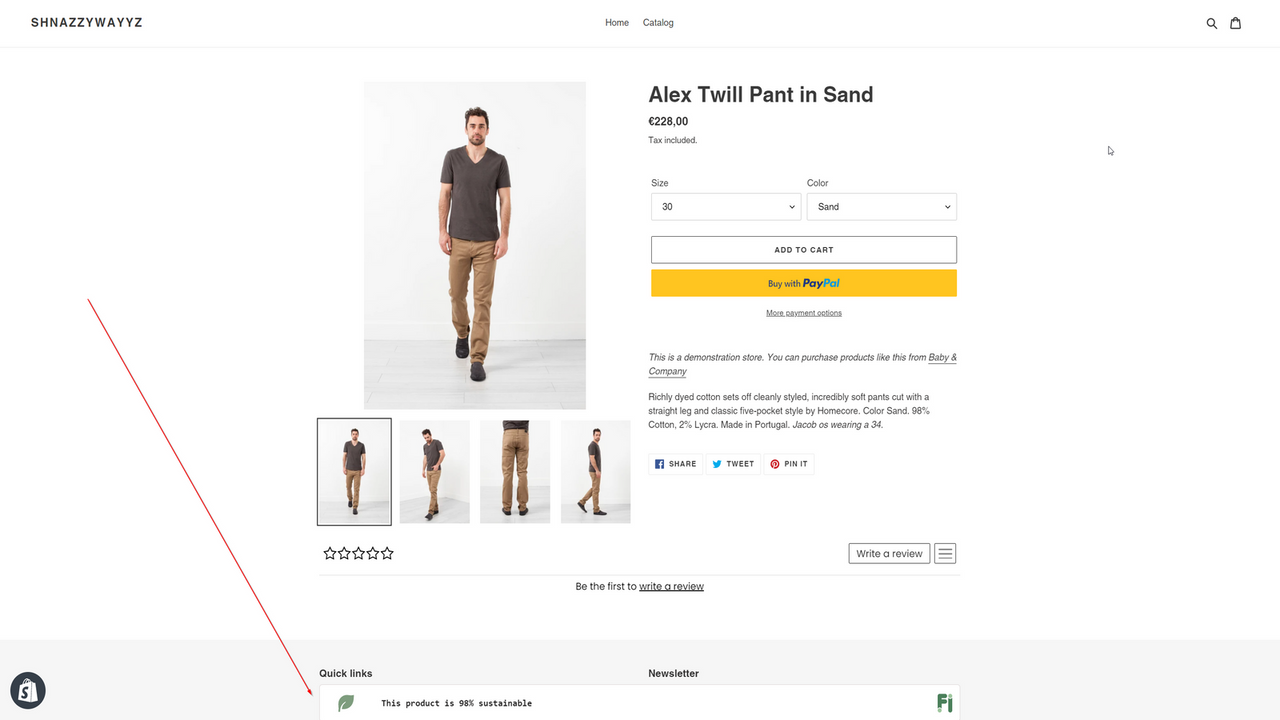Viewport: 1280px width, 720px height.
Task: Click the green leaf sustainability icon
Action: 345,703
